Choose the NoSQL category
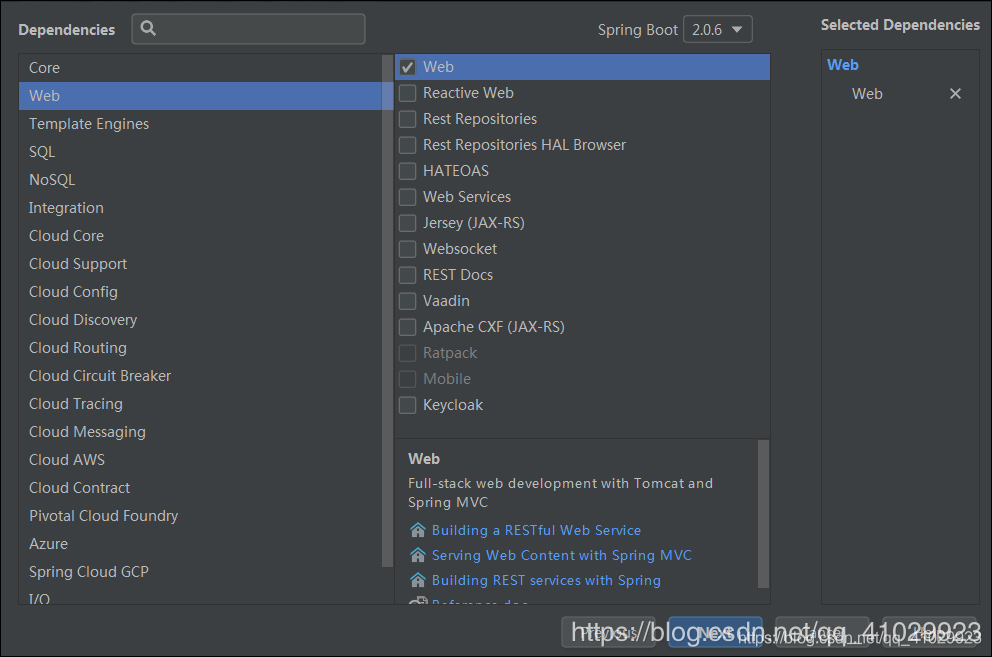The image size is (992, 657). click(201, 180)
